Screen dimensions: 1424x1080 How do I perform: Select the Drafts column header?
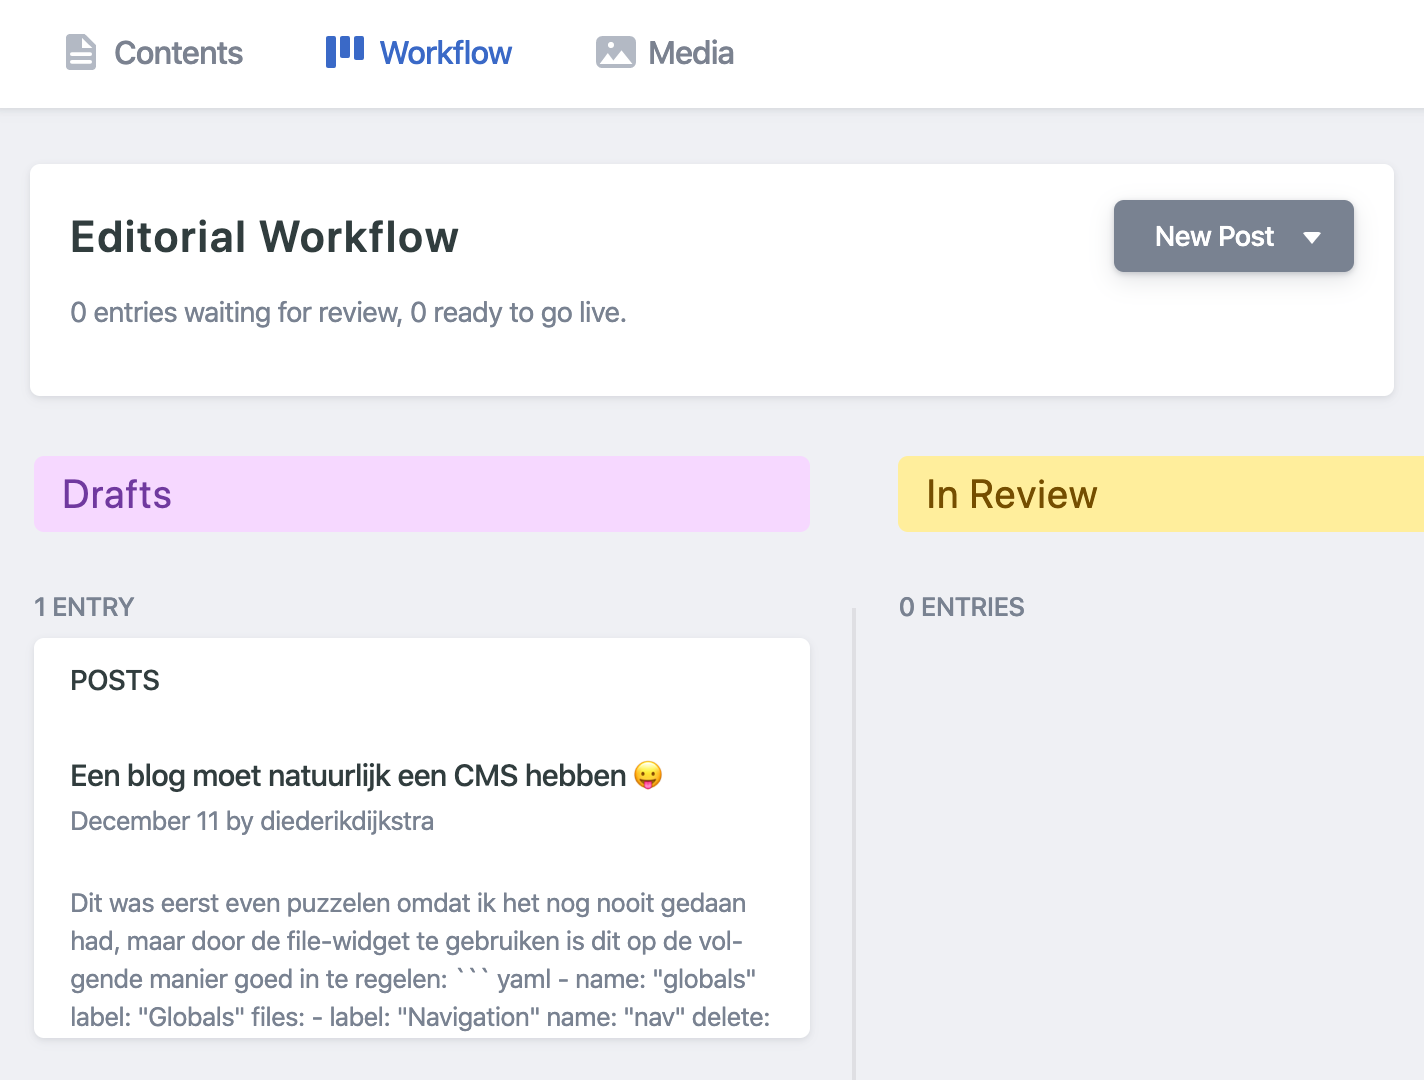[x=422, y=494]
